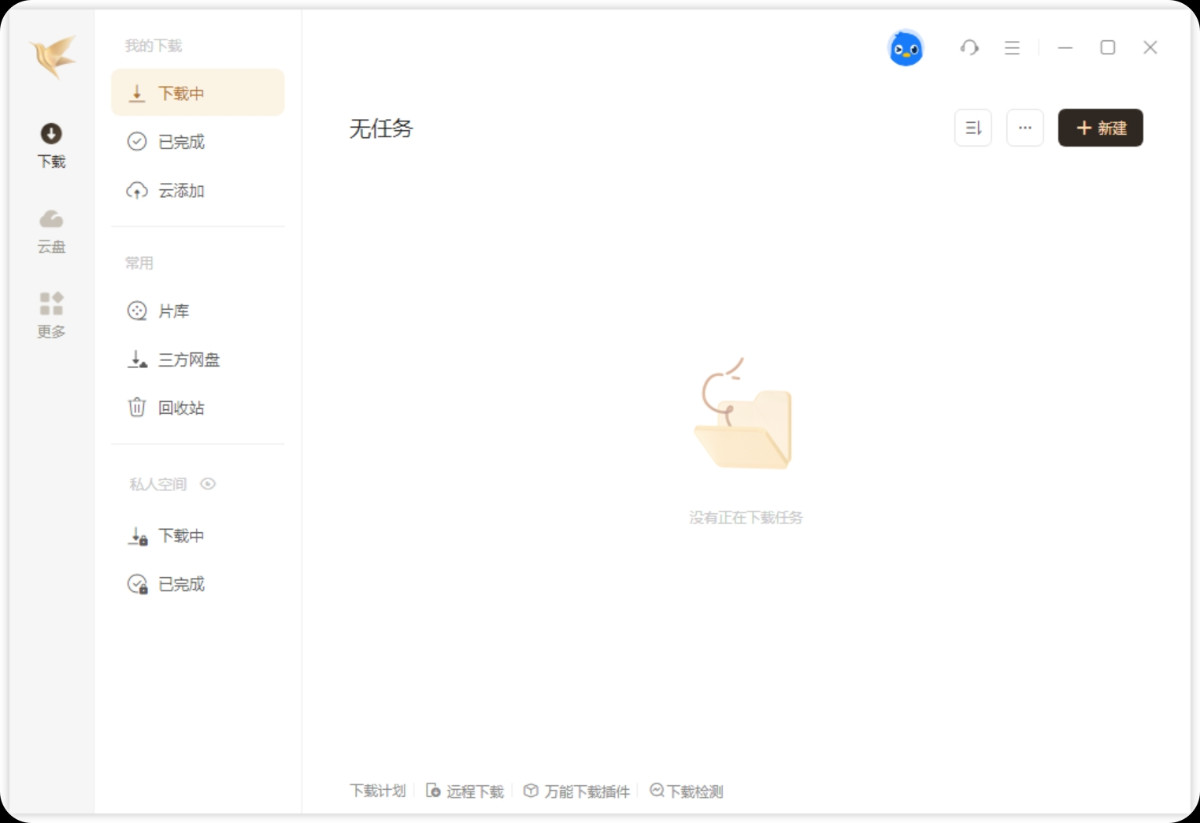
Task: Click the blue penguin user avatar
Action: (905, 48)
